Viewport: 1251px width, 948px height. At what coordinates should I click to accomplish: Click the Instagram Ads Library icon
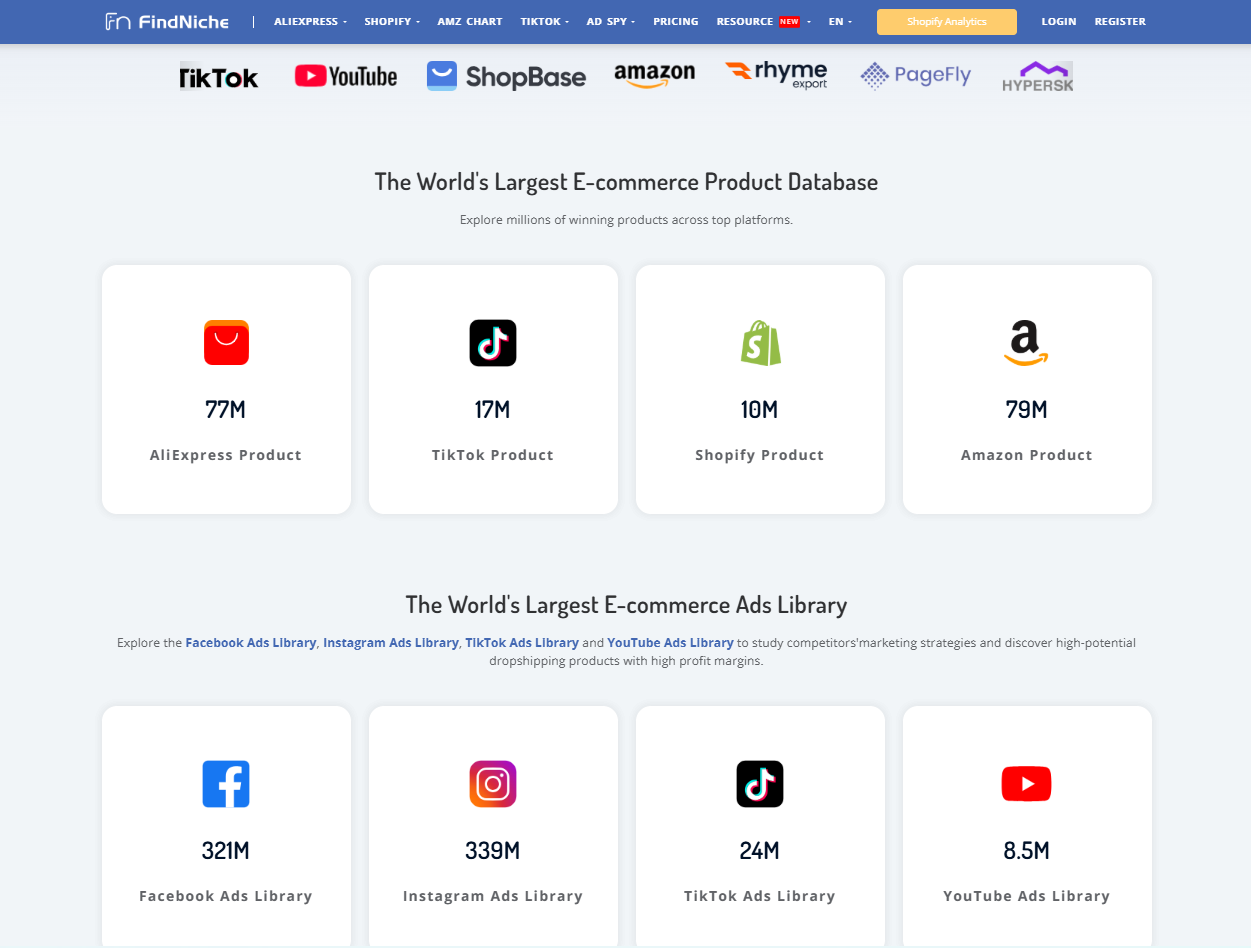pyautogui.click(x=493, y=784)
